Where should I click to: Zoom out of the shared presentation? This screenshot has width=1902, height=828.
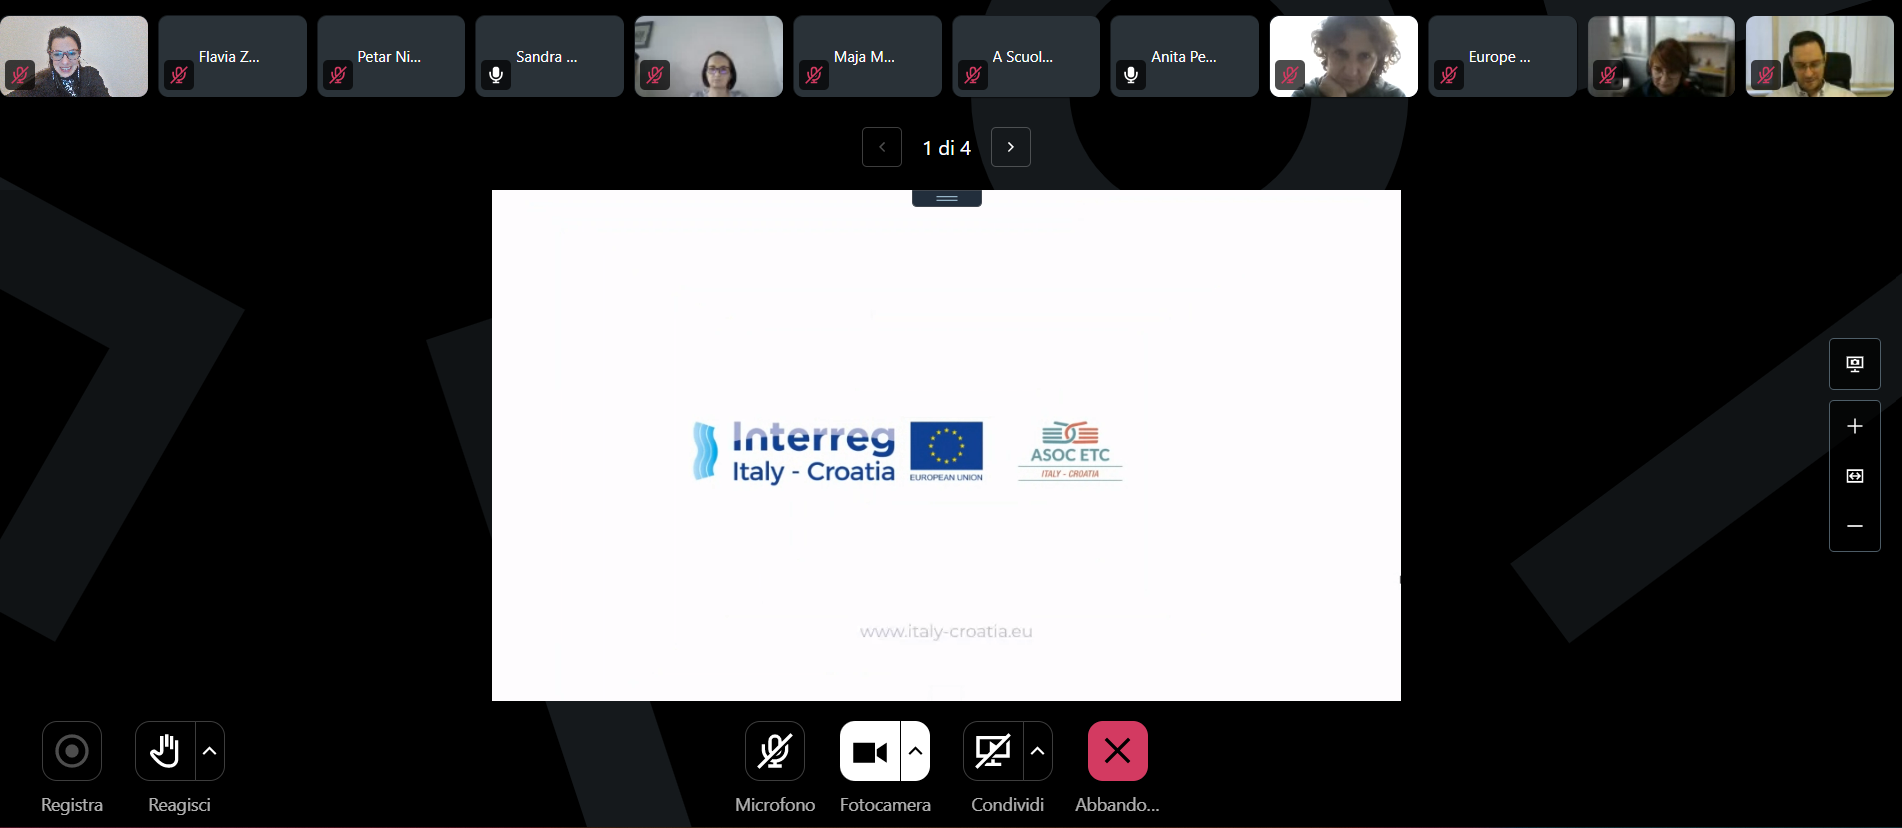click(1855, 526)
